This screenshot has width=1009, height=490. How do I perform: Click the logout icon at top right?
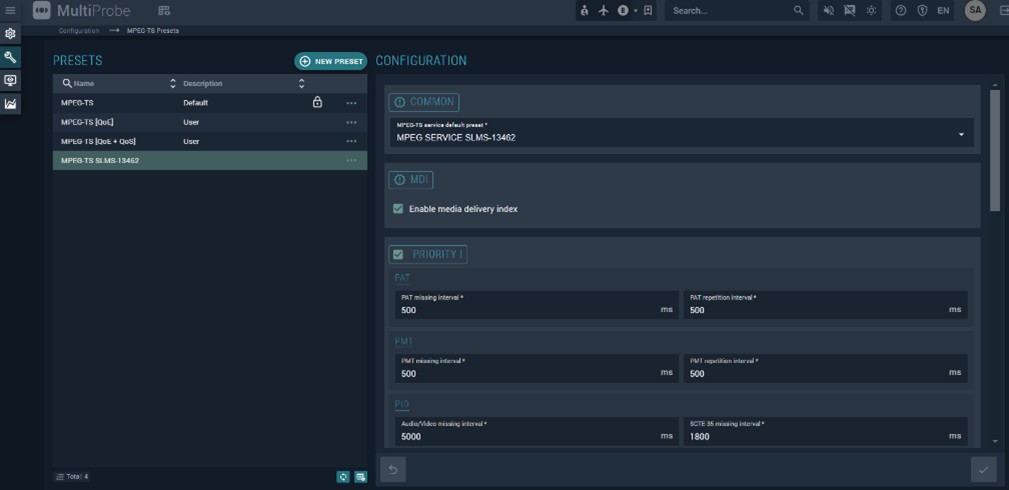coord(1003,11)
